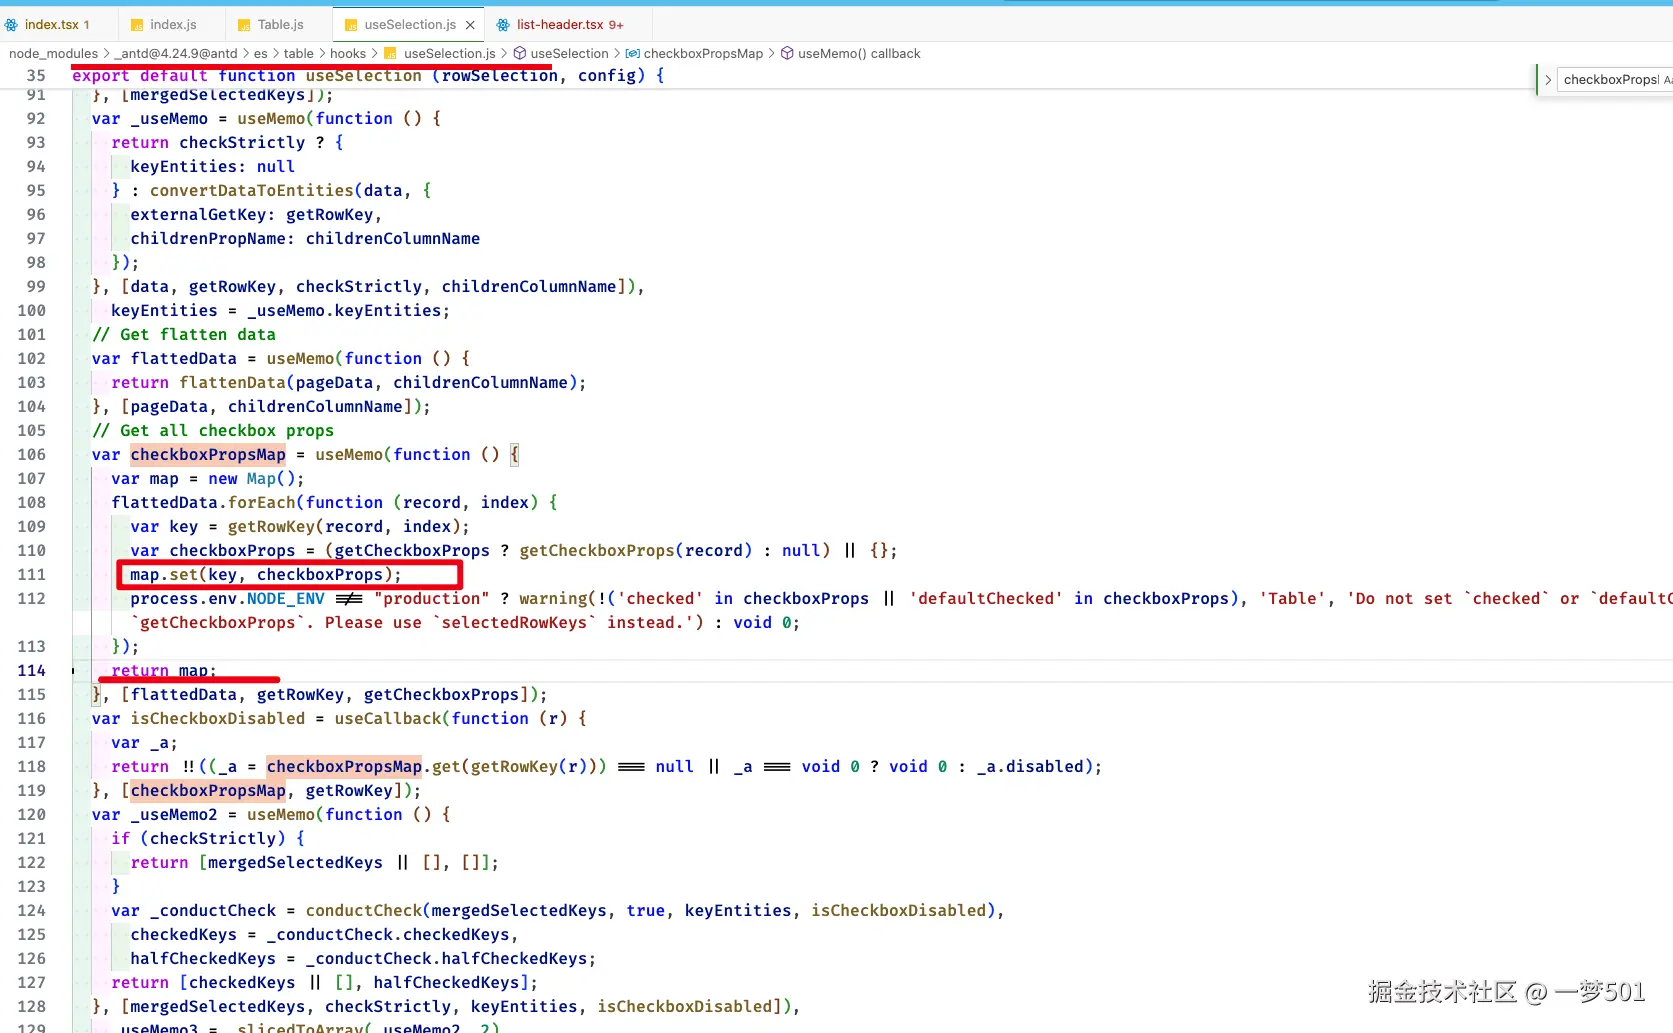Click 'keyEntities = _useMemo.keyEntities;' on line 100

[281, 311]
